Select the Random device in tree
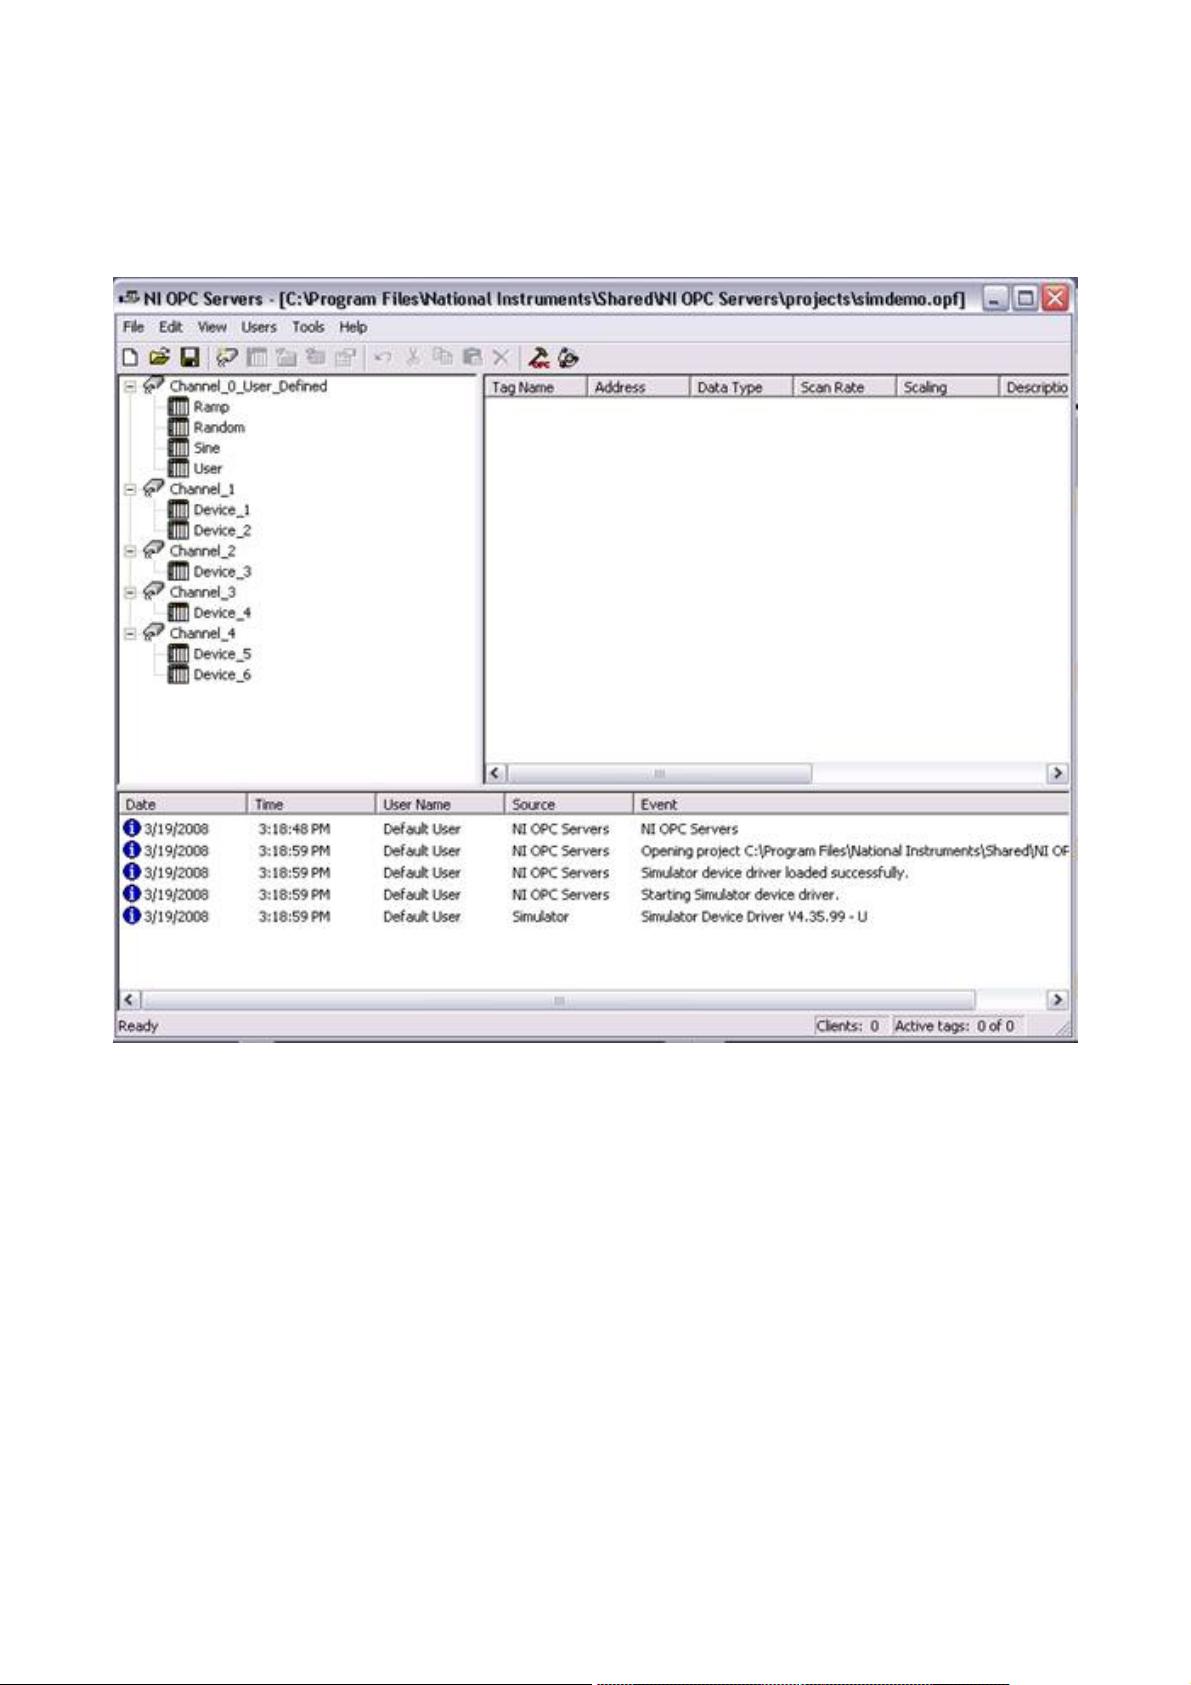The width and height of the screenshot is (1191, 1685). coord(219,427)
